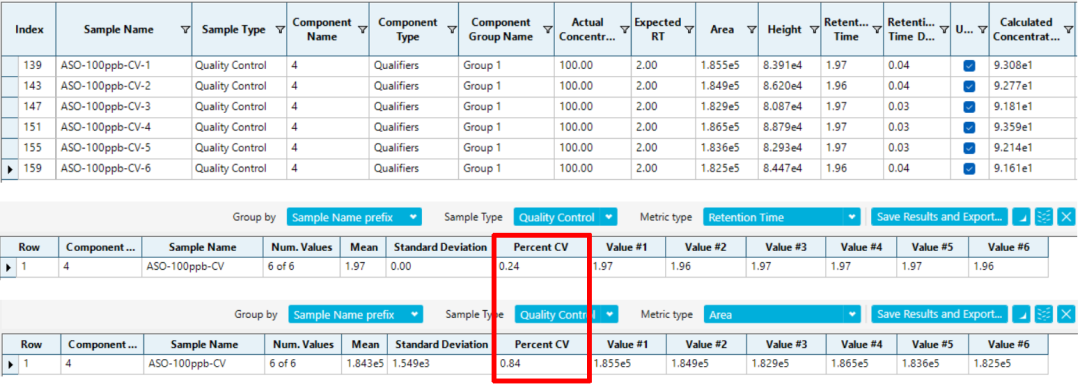Open Group by dropdown in Area statistics panel
The height and width of the screenshot is (389, 1080).
[x=355, y=314]
